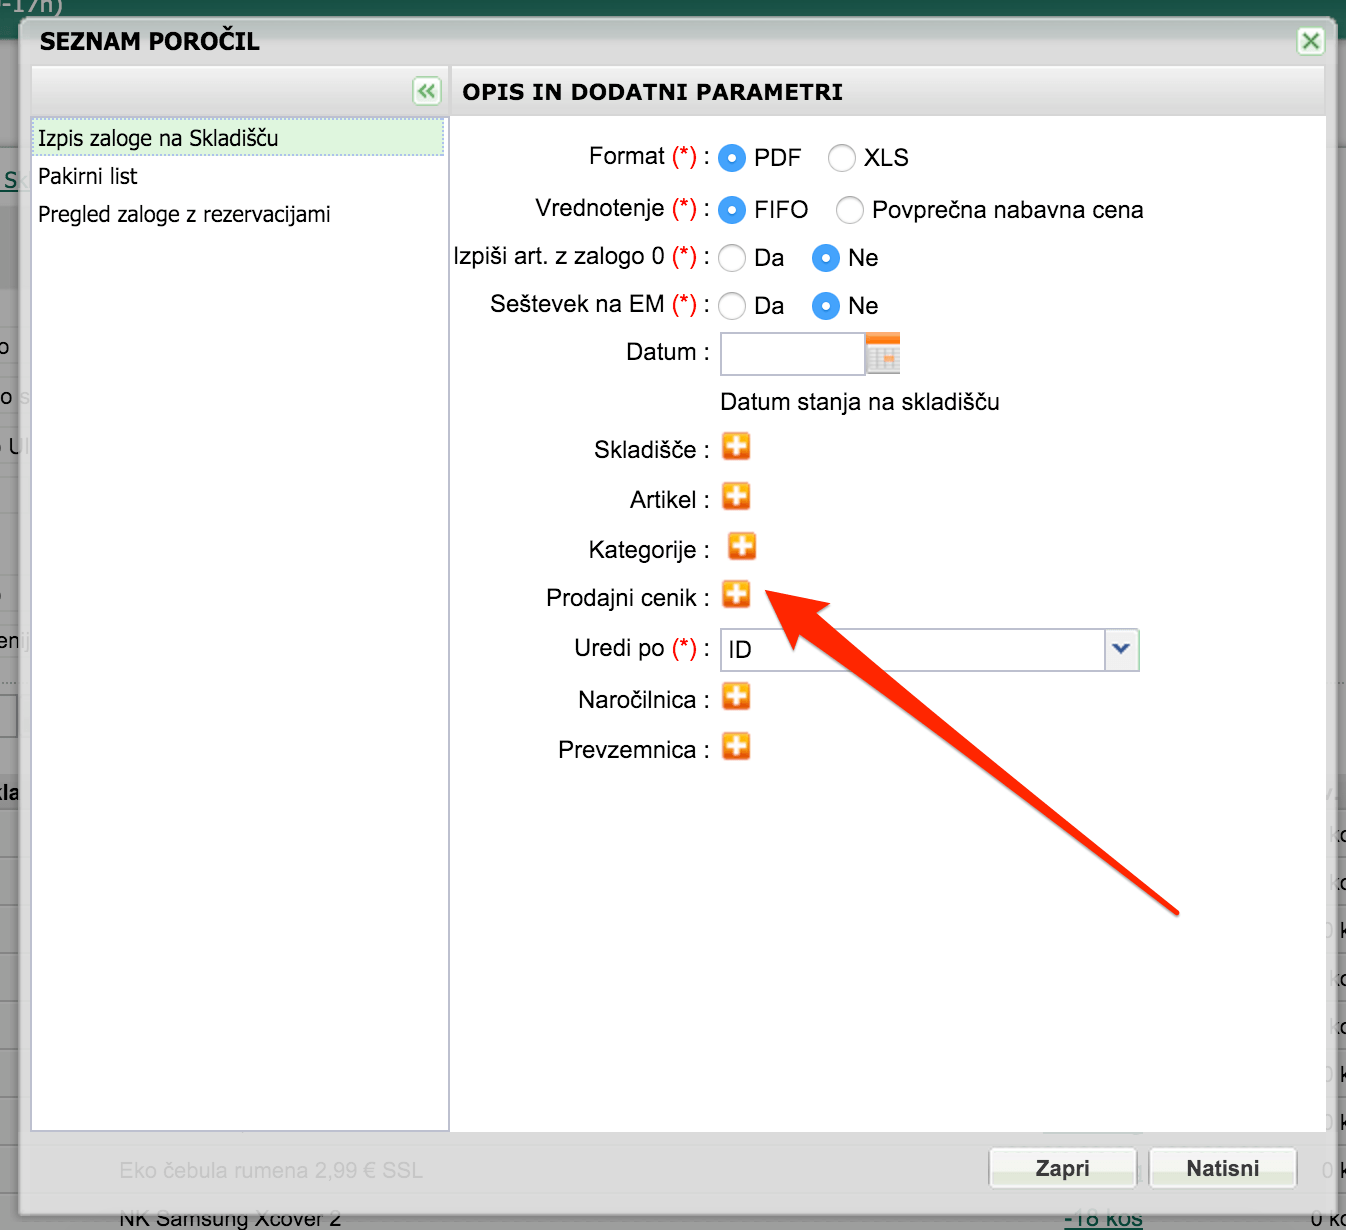This screenshot has width=1346, height=1230.
Task: Click the Kategorije plus icon
Action: point(741,546)
